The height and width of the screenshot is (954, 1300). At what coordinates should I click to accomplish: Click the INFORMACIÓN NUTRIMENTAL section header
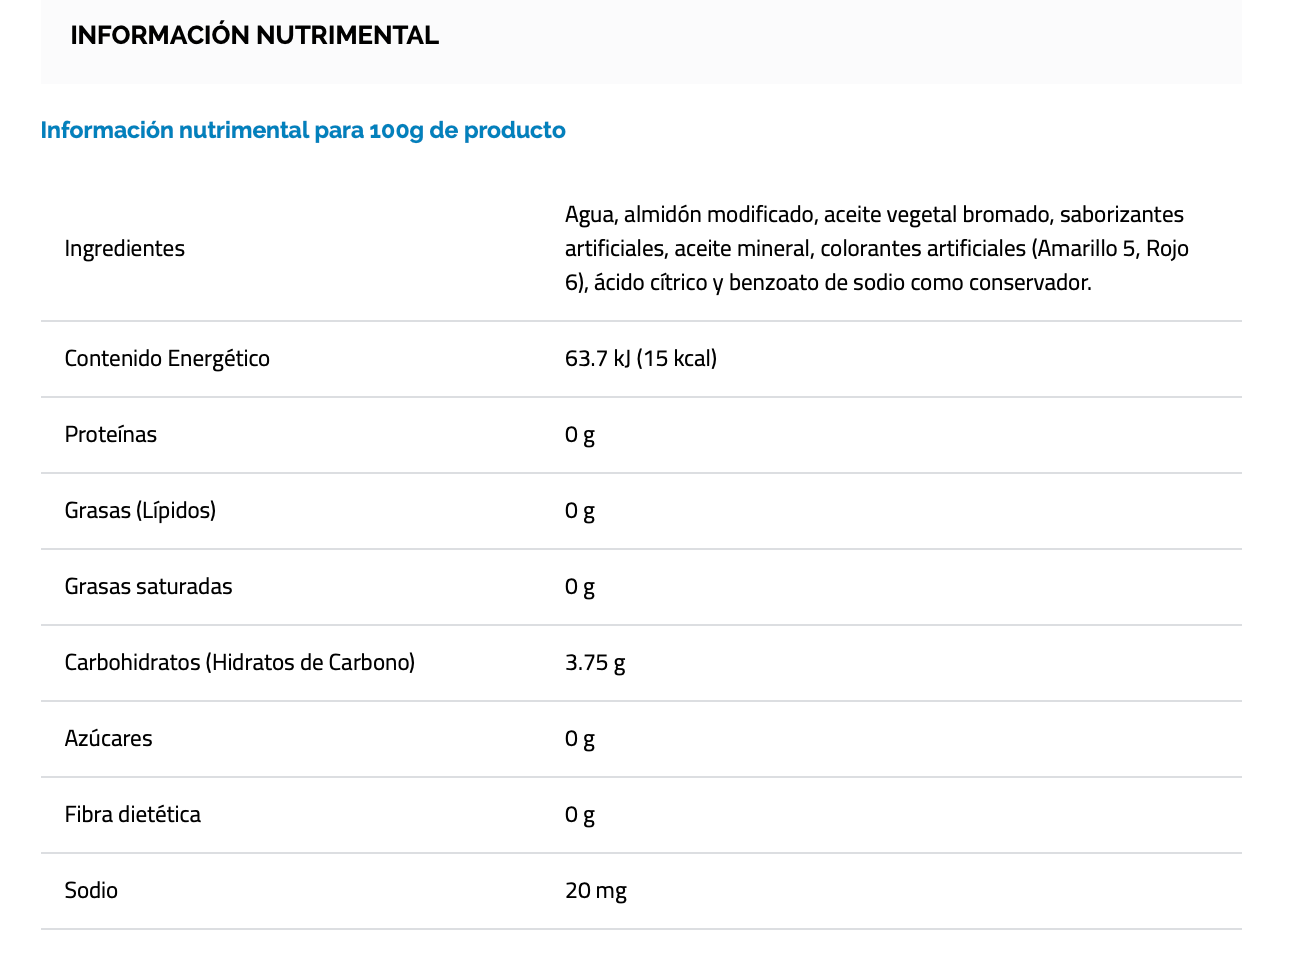(x=254, y=35)
